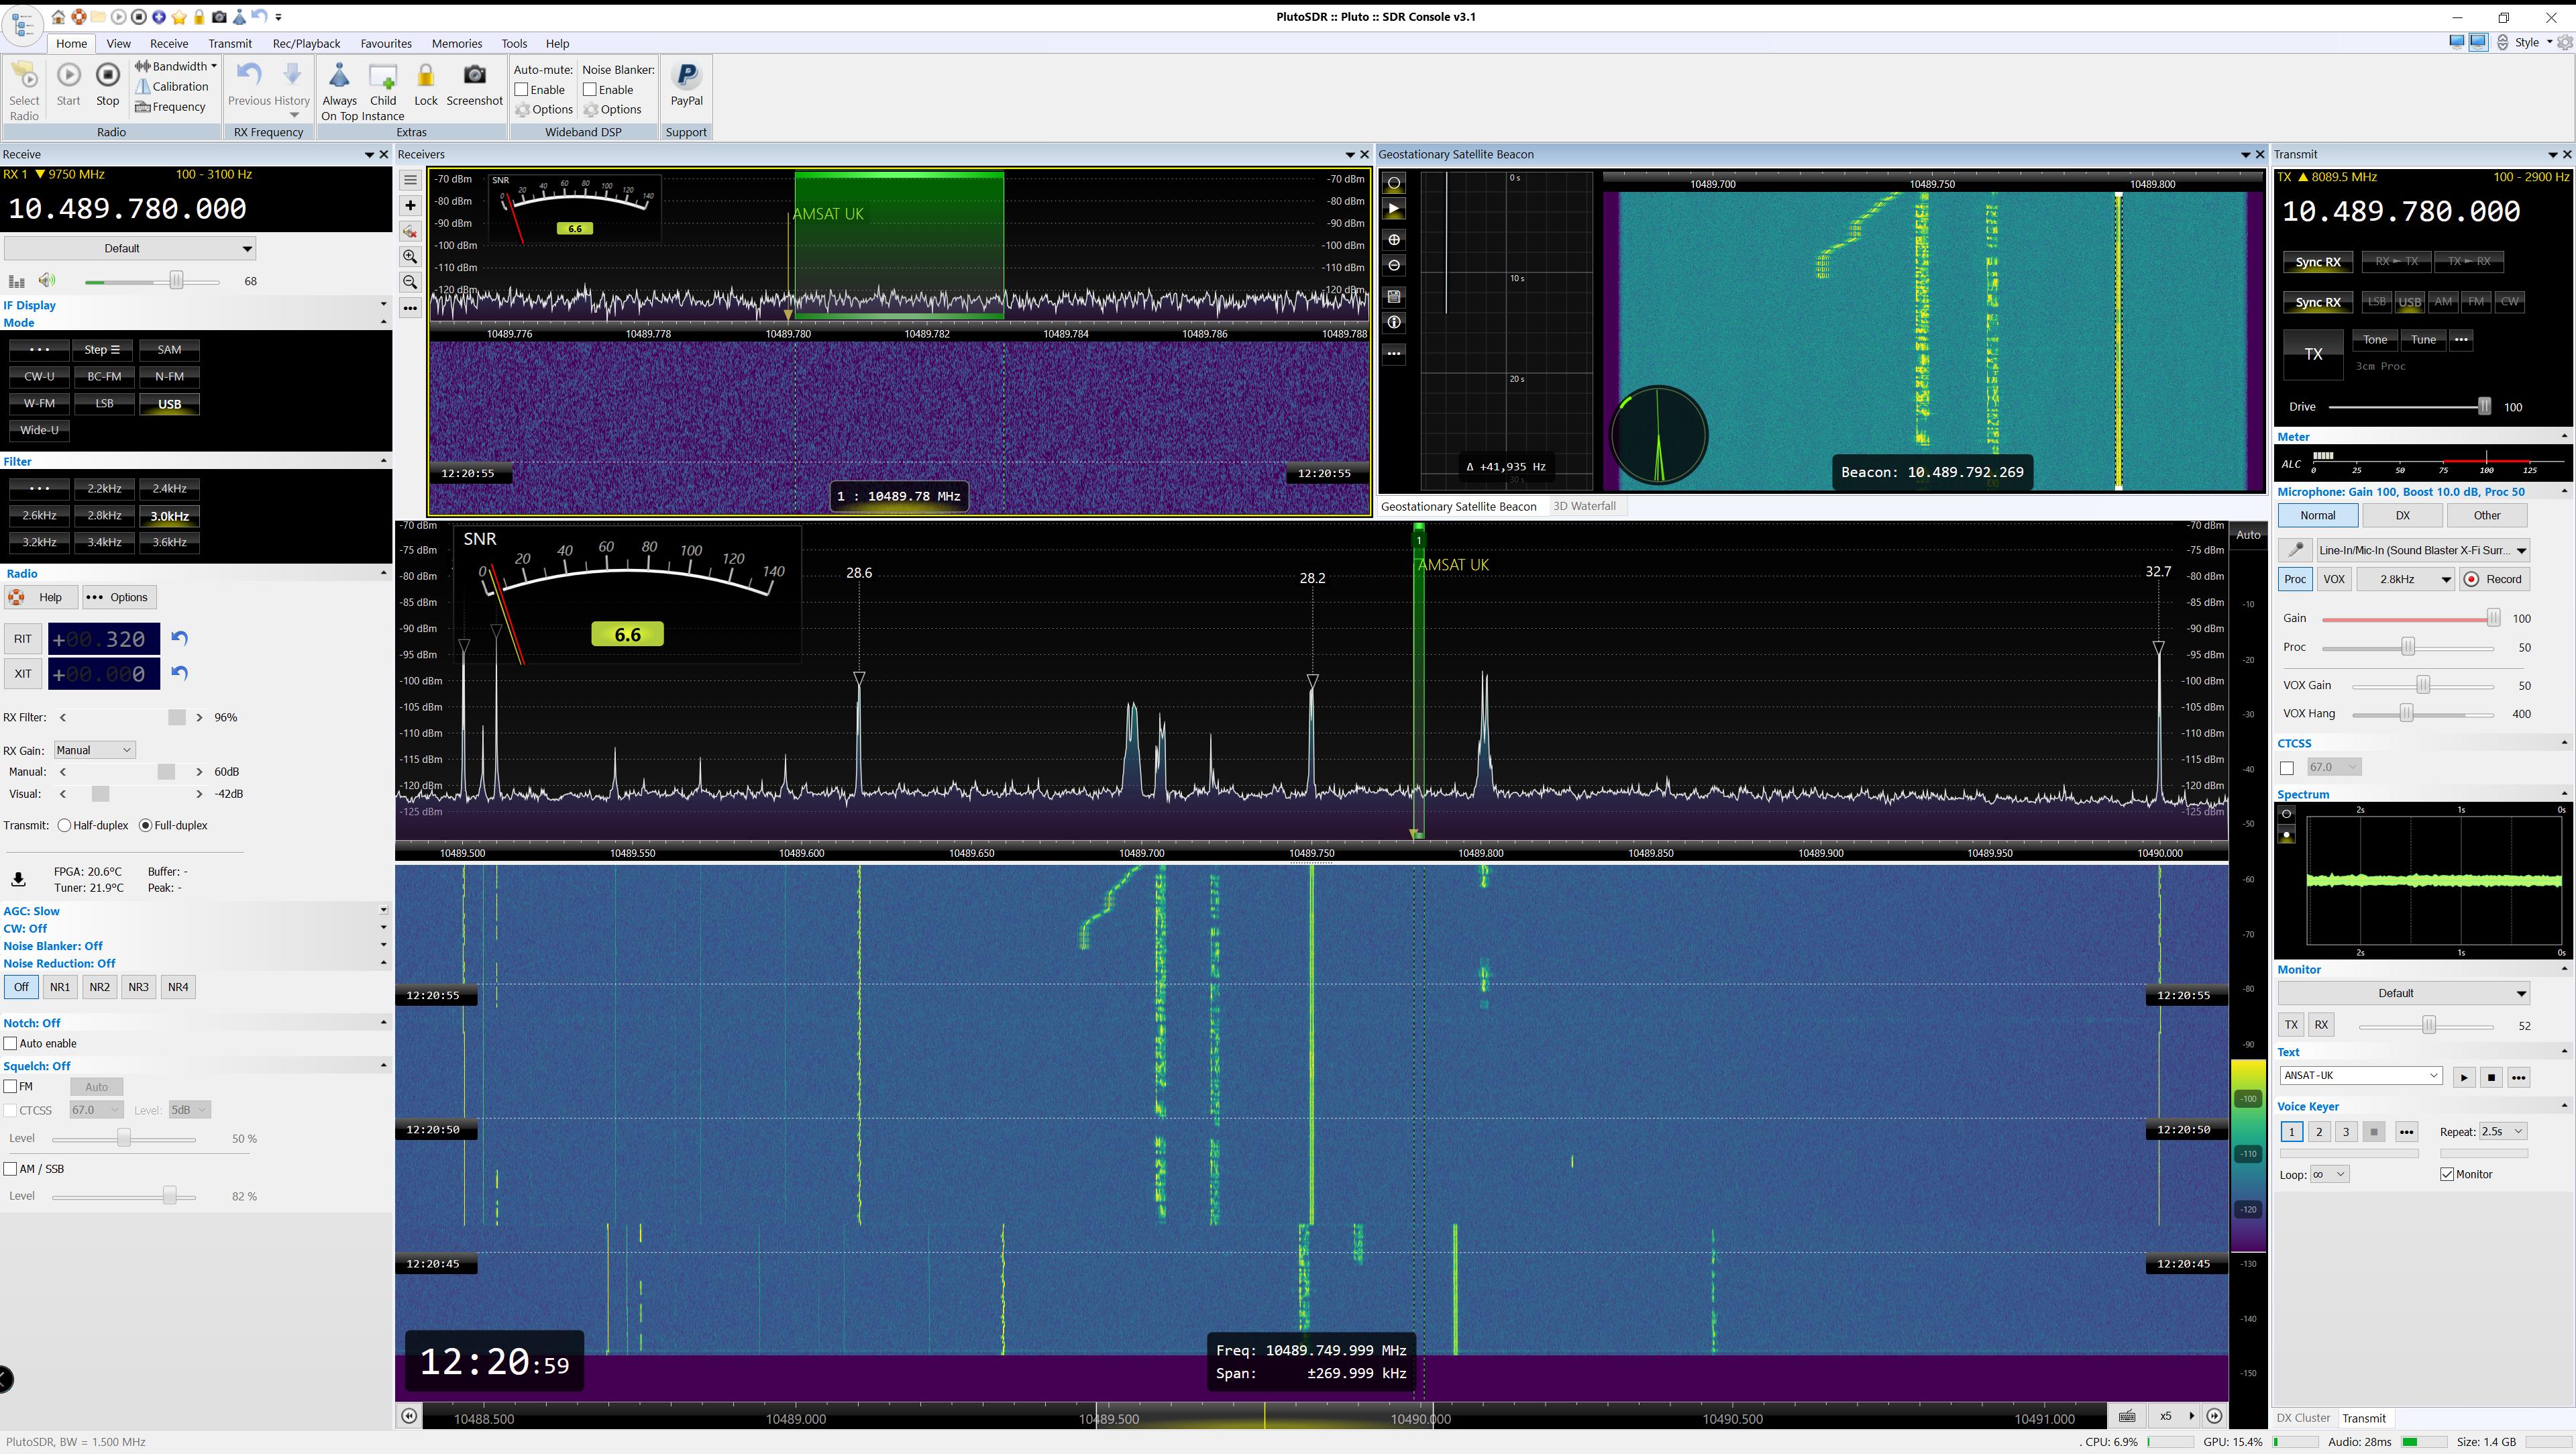Click the microphone icon in Transmit panel
The width and height of the screenshot is (2576, 1454).
pyautogui.click(x=2295, y=550)
